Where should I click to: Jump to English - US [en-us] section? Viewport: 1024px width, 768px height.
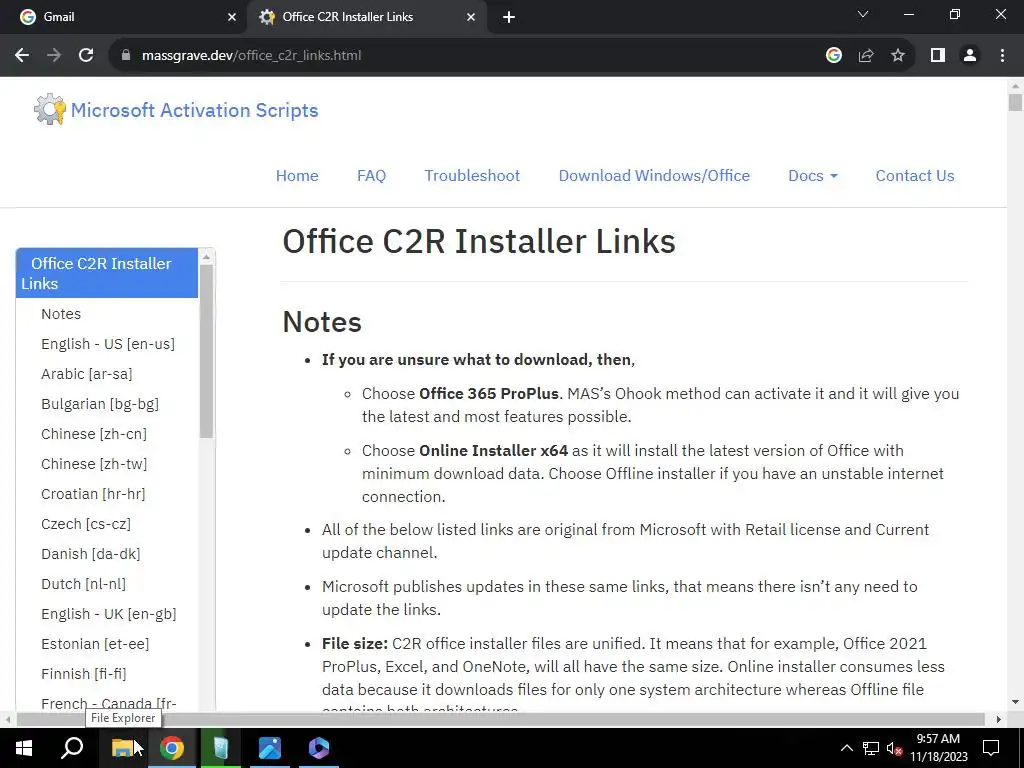pos(108,344)
